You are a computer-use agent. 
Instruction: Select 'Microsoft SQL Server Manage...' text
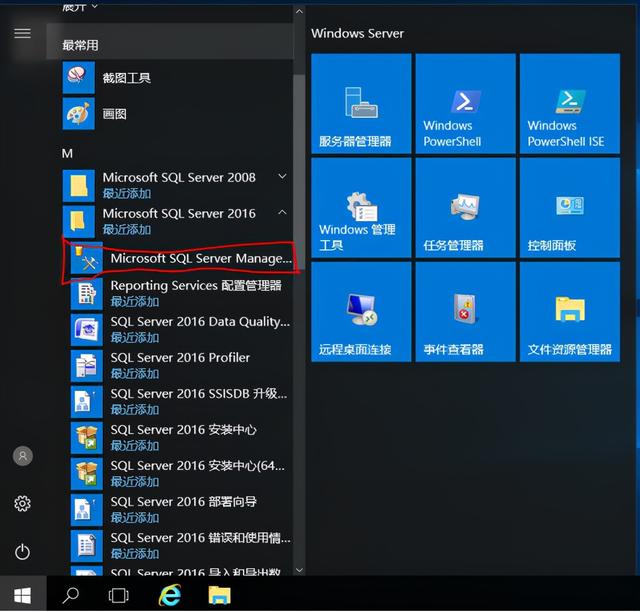201,258
